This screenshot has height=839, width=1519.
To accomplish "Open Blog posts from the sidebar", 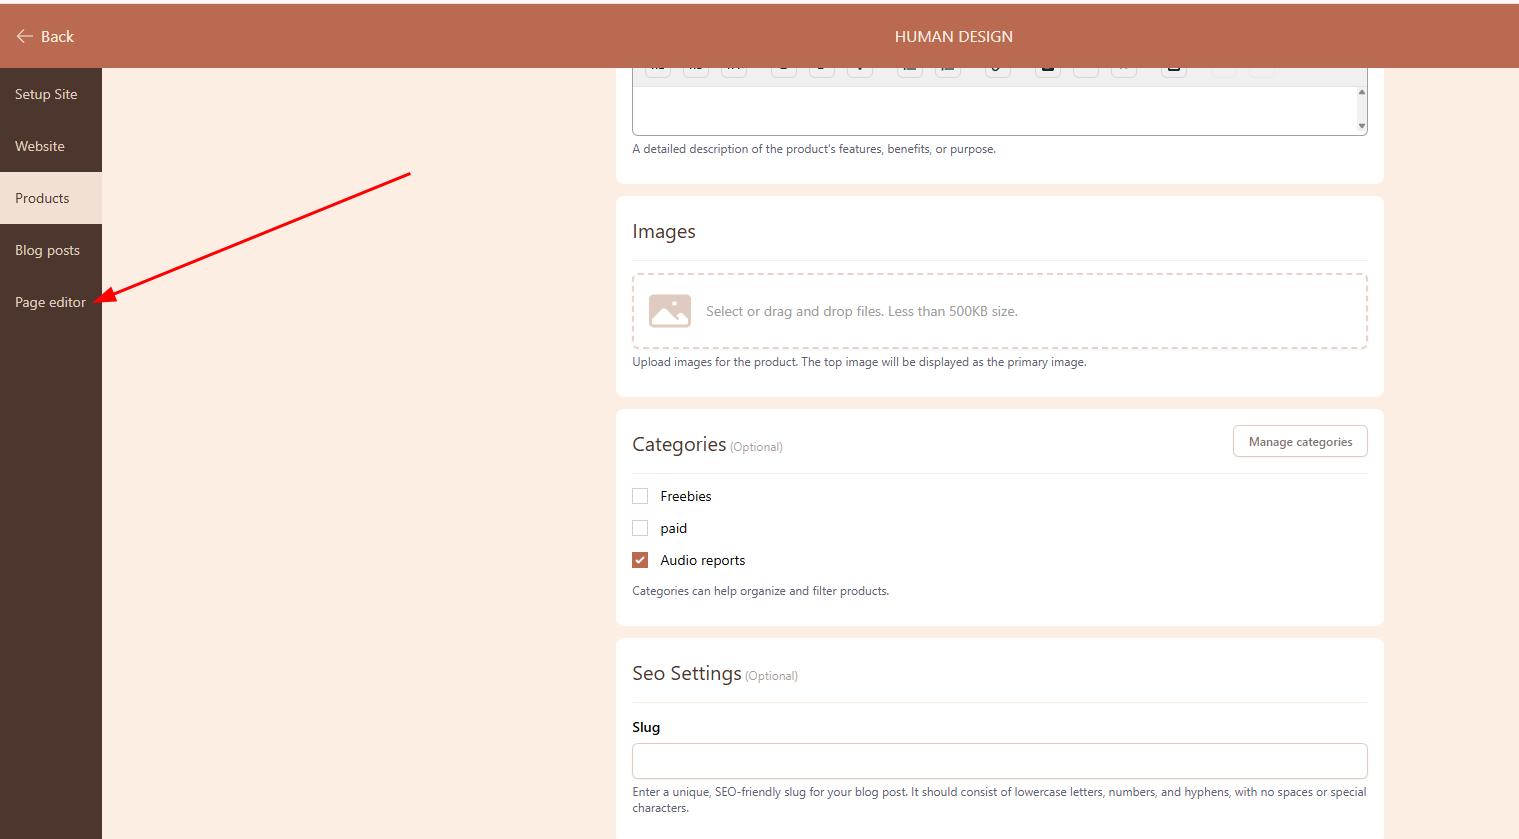I will click(47, 250).
